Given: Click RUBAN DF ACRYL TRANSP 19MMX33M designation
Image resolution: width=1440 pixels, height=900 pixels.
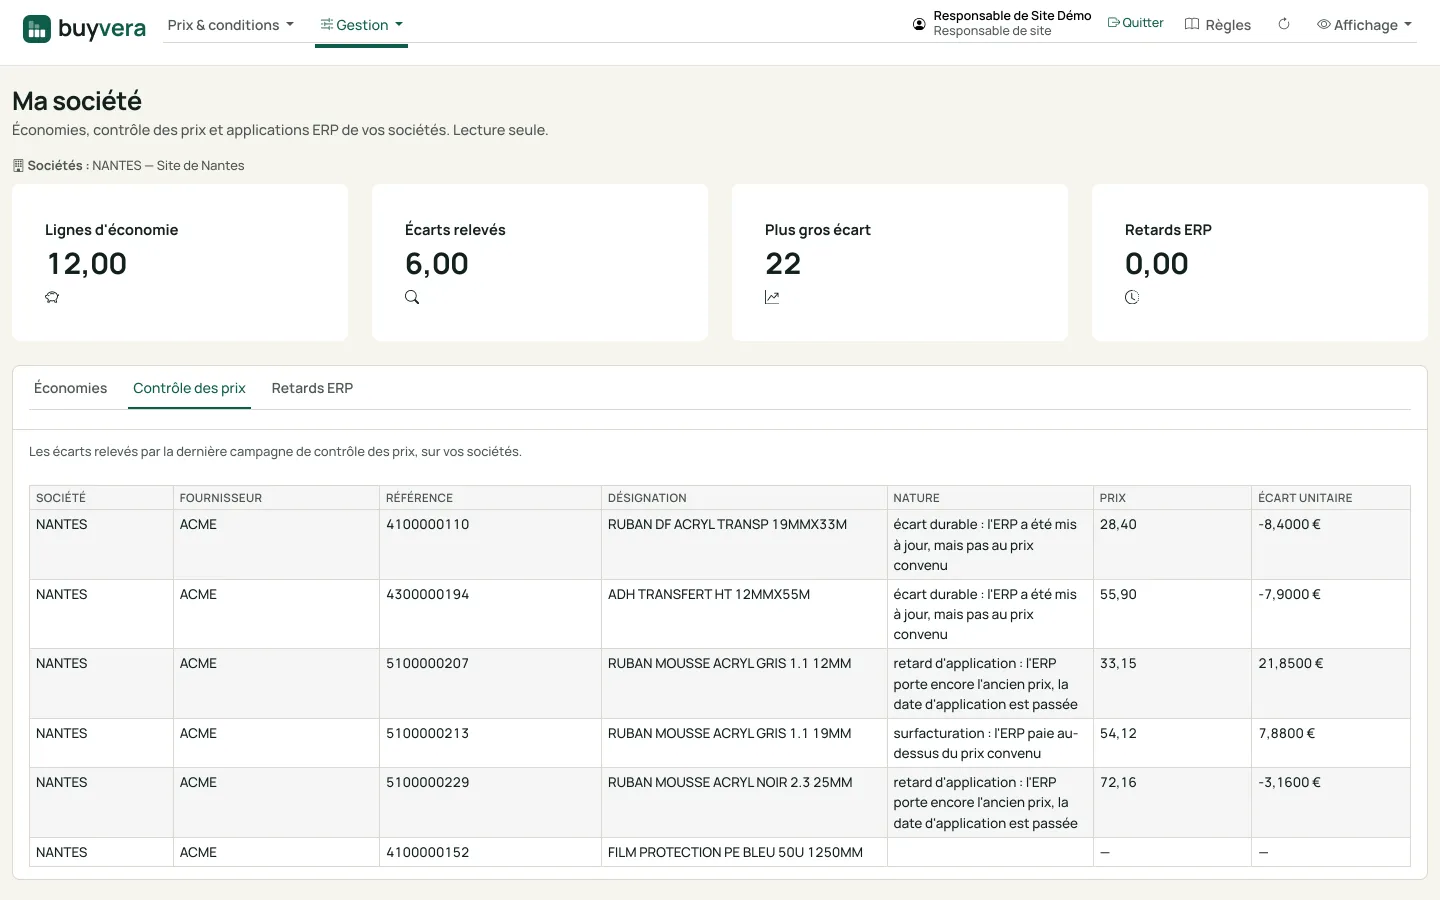Looking at the screenshot, I should 727,524.
